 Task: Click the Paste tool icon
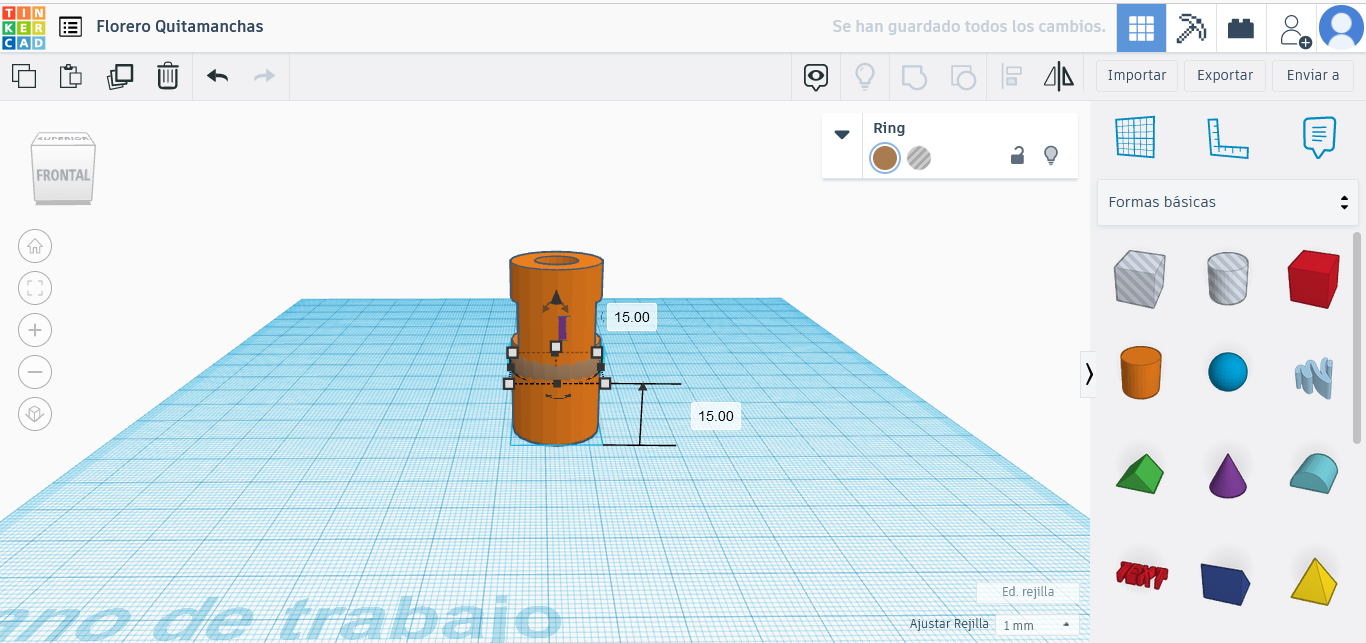(x=70, y=76)
